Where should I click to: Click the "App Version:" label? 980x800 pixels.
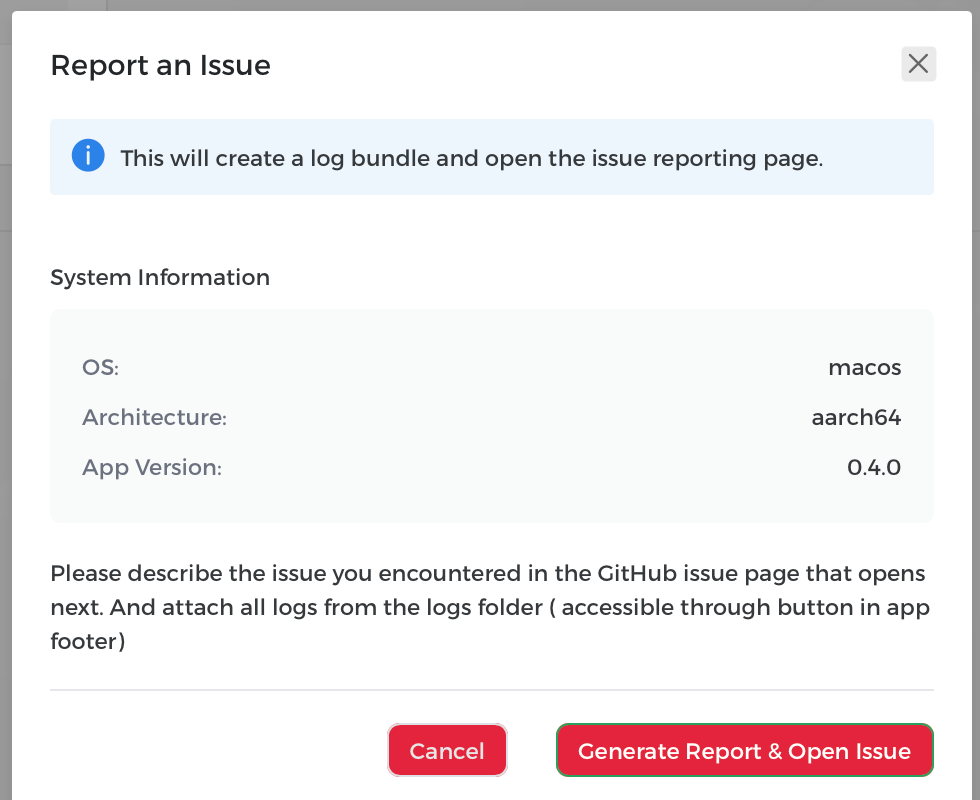click(x=152, y=467)
